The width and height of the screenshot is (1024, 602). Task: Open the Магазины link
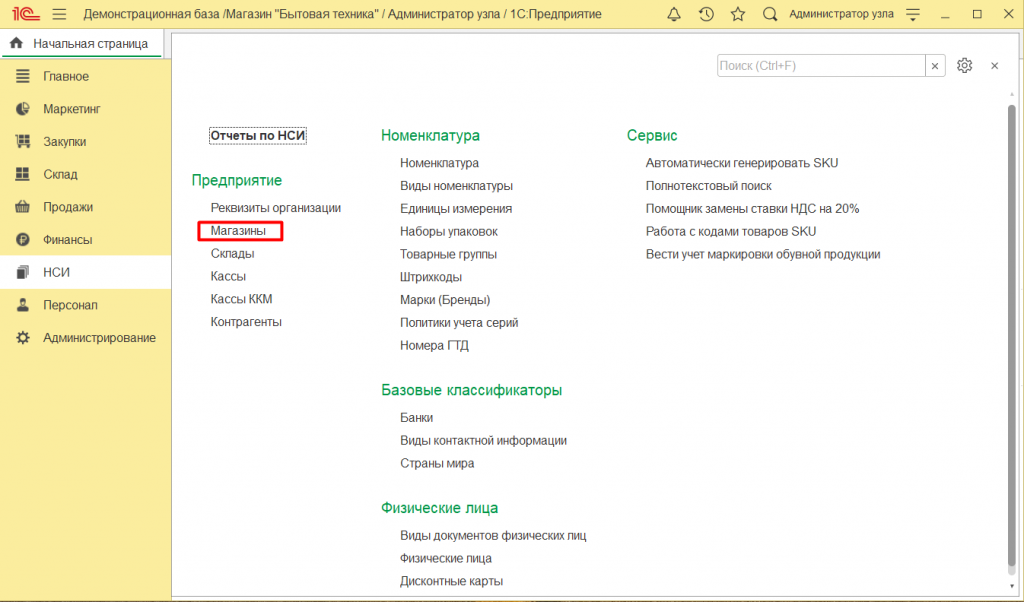[239, 231]
